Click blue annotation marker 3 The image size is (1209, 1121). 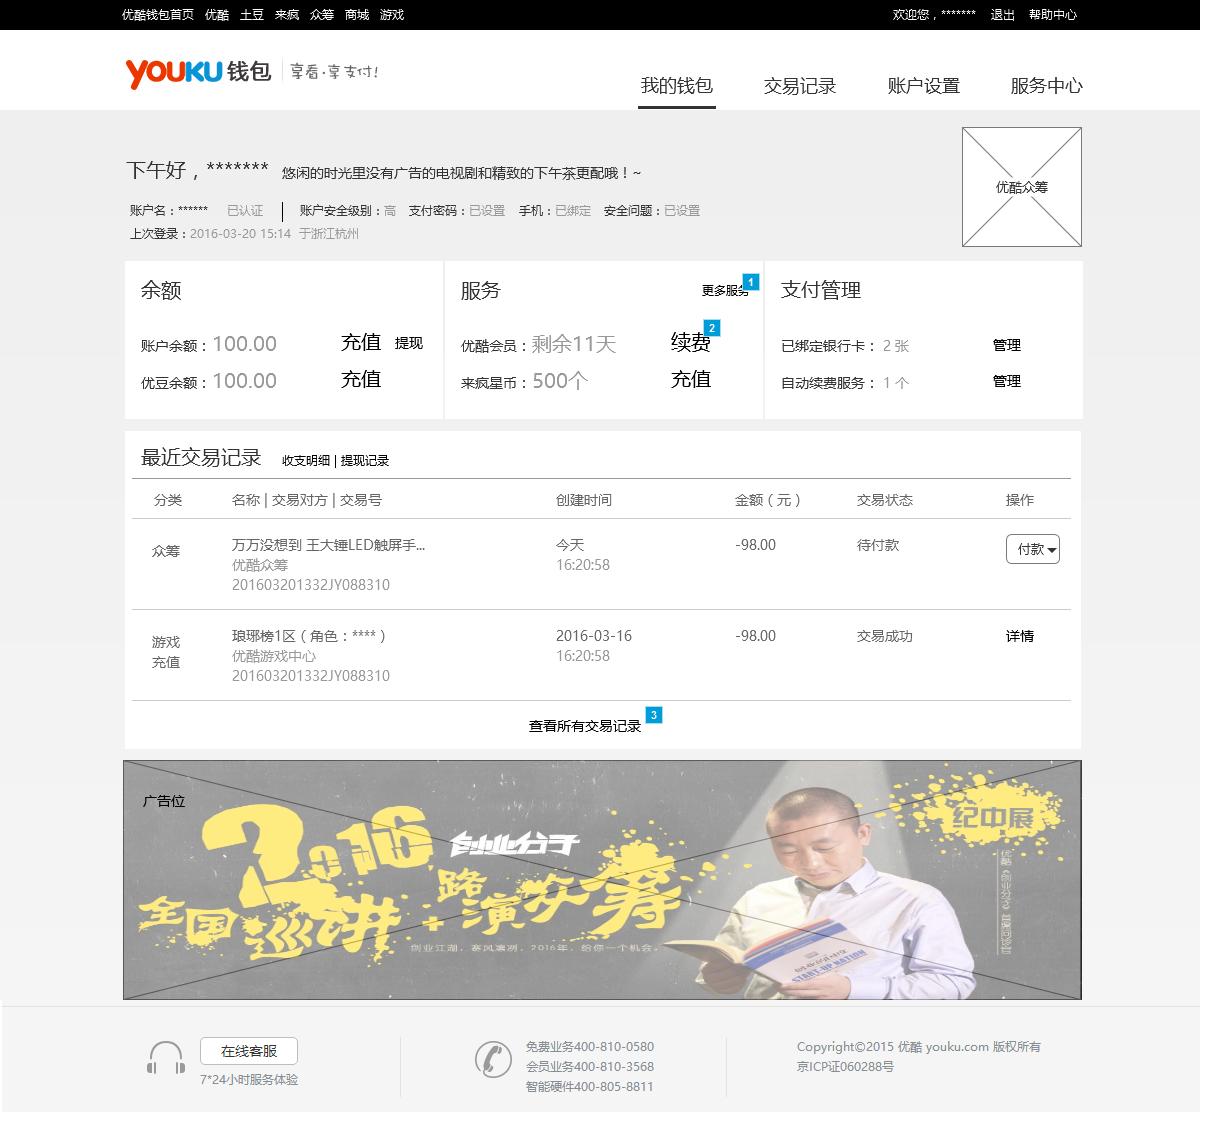tap(653, 715)
